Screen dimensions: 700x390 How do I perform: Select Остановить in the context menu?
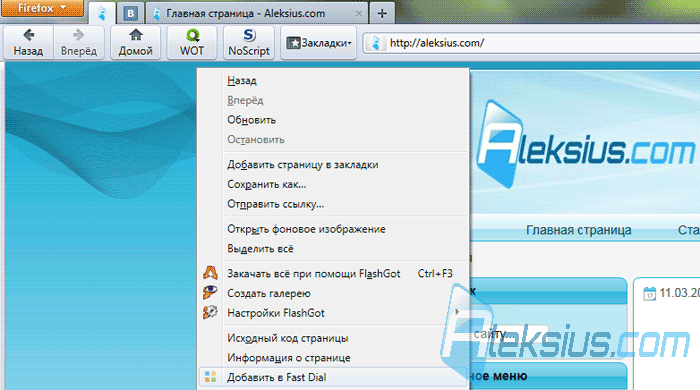pos(333,140)
